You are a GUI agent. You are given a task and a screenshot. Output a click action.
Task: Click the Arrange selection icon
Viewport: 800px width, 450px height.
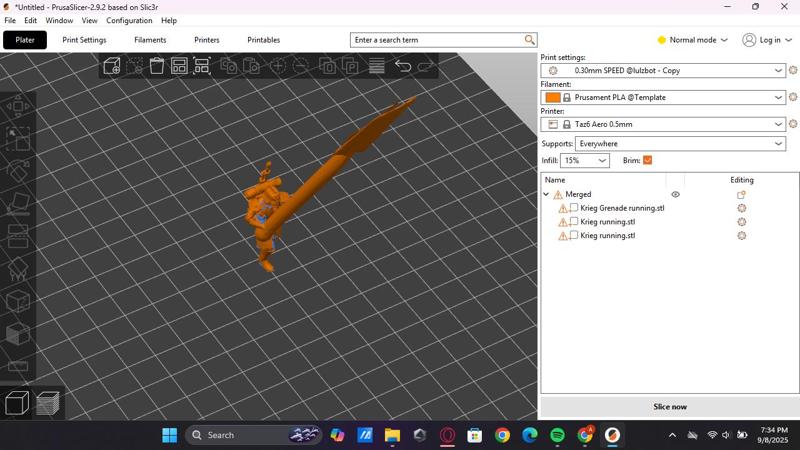click(x=202, y=66)
